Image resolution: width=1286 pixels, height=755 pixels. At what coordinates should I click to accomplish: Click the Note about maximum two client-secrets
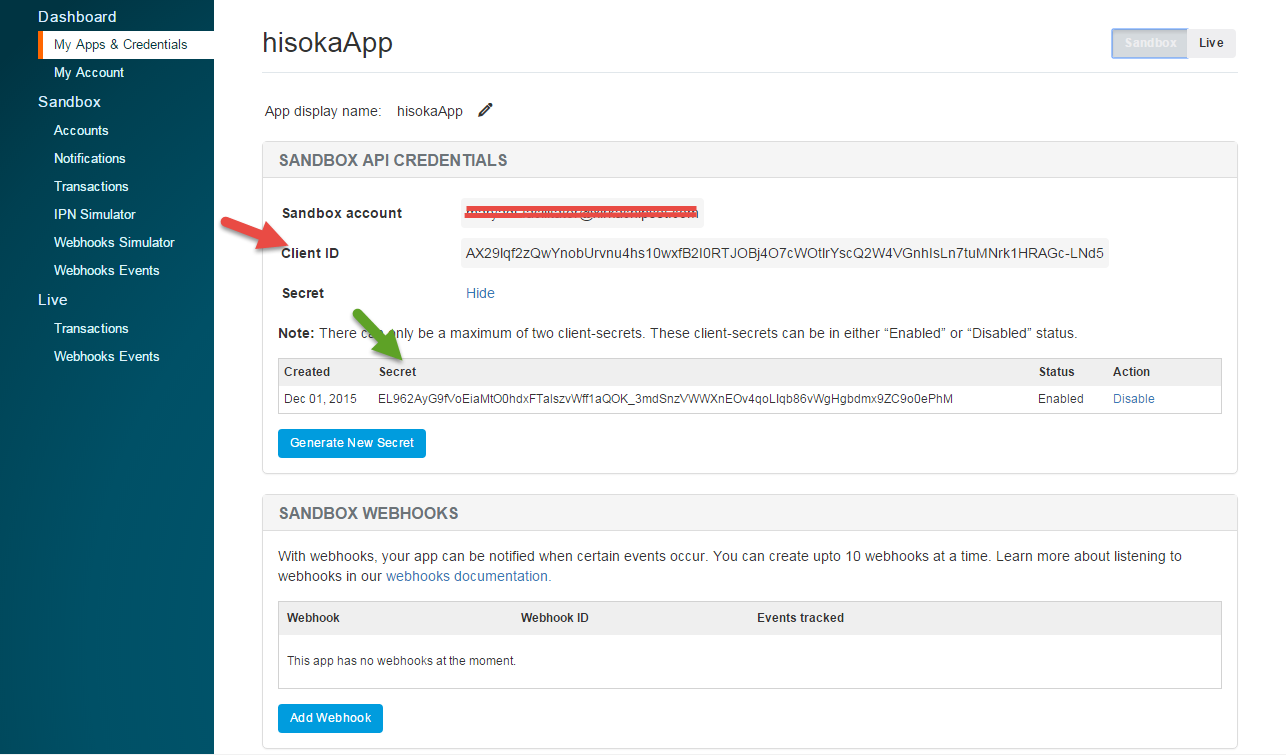point(678,333)
